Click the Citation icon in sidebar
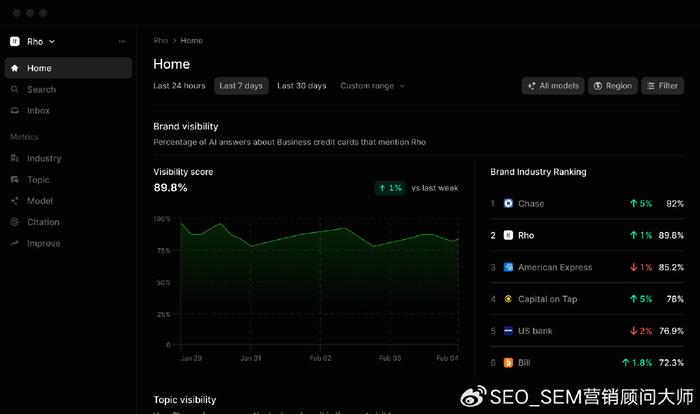The height and width of the screenshot is (414, 700). tap(15, 222)
